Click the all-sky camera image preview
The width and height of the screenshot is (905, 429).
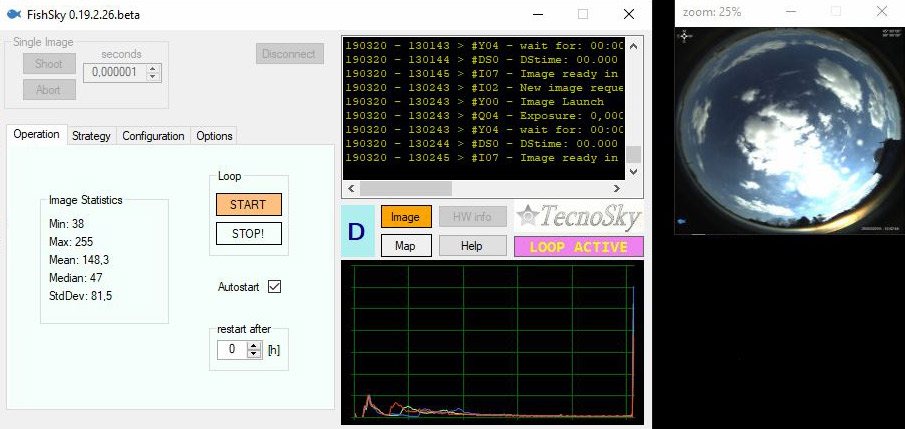(x=787, y=130)
